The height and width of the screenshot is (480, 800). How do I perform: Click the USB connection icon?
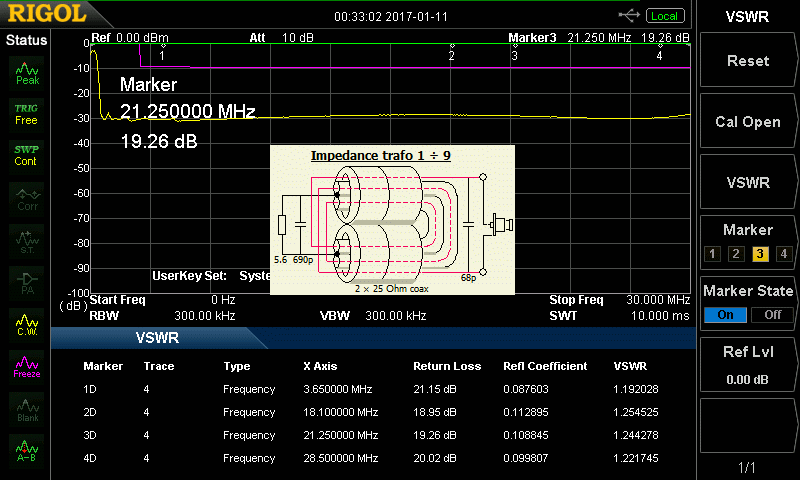[629, 15]
